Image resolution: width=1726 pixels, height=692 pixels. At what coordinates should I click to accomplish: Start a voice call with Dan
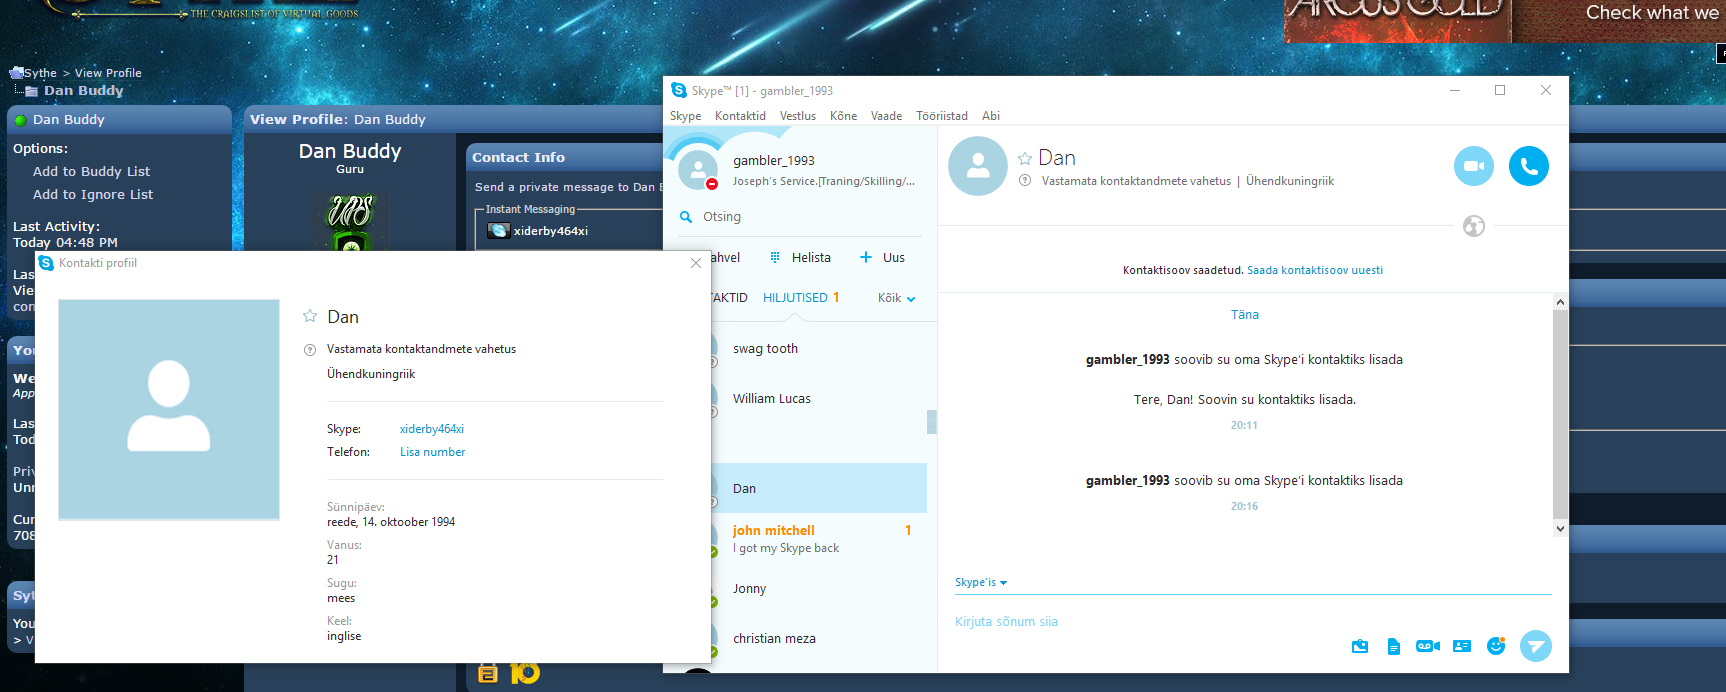(1528, 166)
